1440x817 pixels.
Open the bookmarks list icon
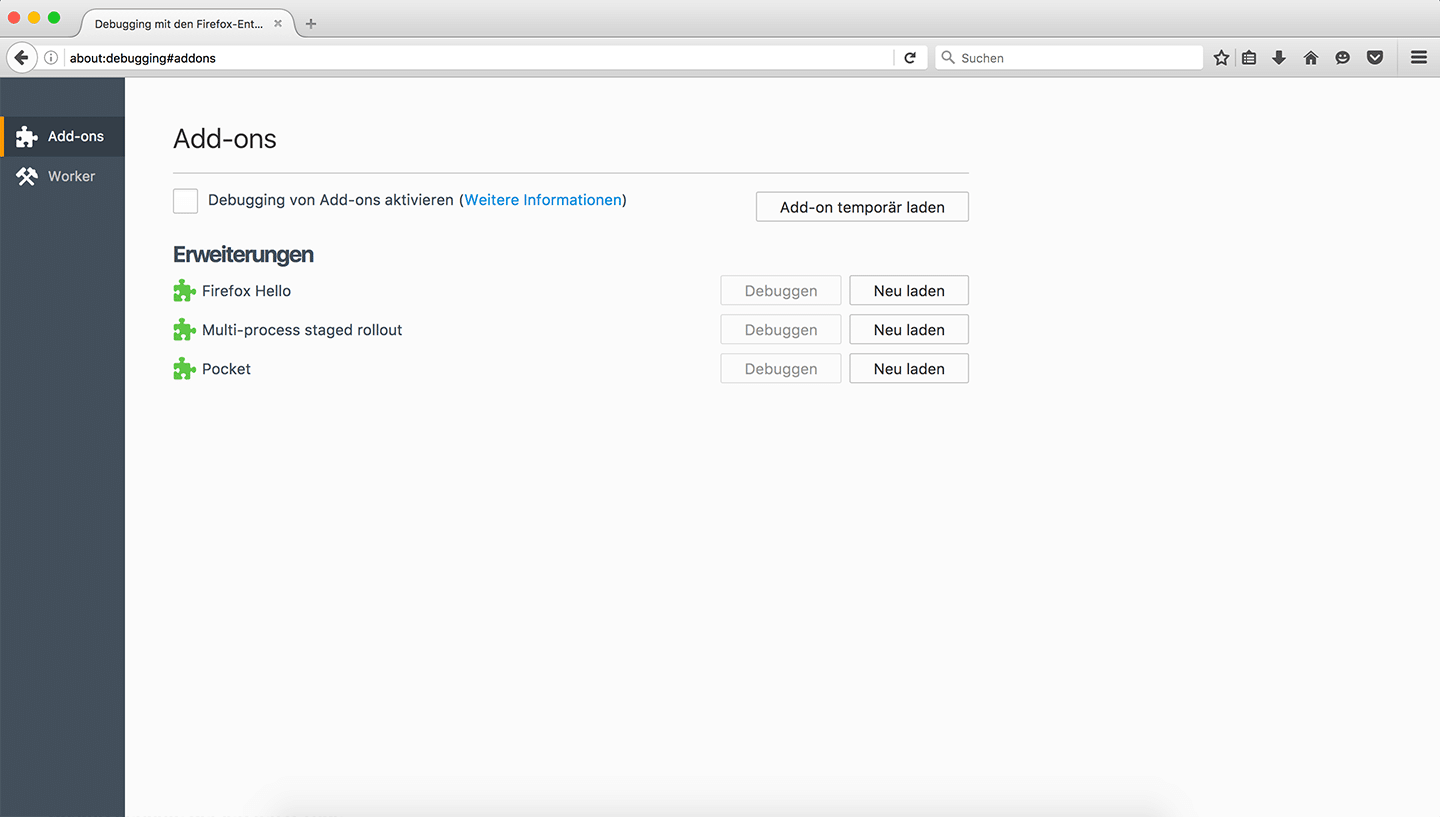[1249, 58]
